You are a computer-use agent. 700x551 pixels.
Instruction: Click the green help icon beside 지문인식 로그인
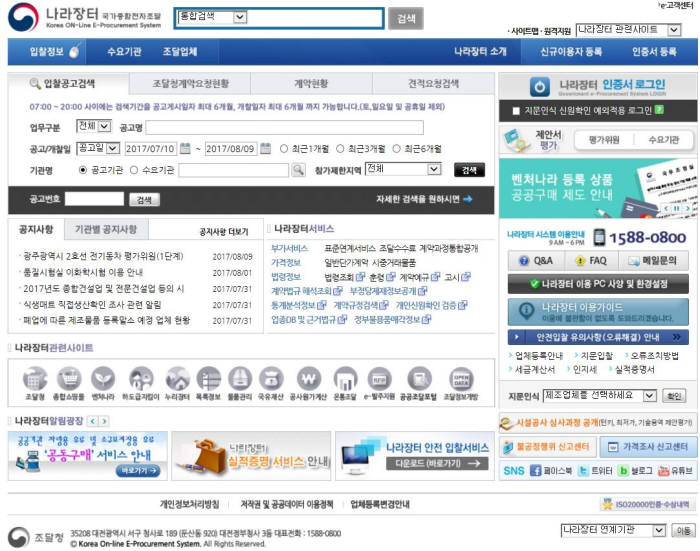tap(659, 109)
